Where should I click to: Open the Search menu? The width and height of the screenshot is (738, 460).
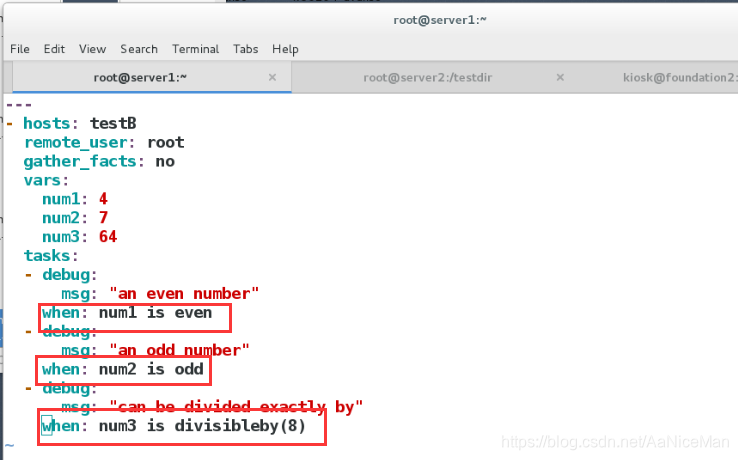tap(139, 49)
